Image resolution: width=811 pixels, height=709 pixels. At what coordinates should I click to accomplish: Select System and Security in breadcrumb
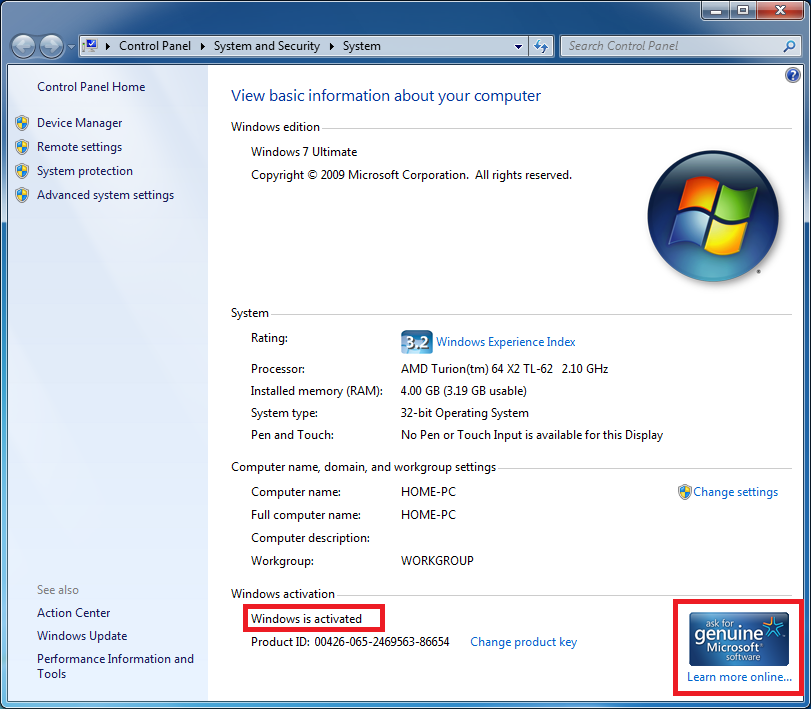pyautogui.click(x=266, y=46)
